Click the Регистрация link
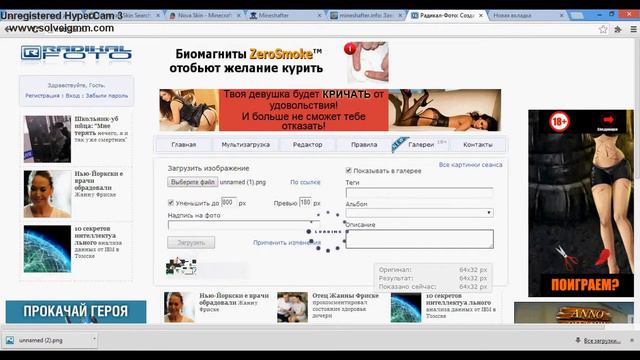 [42, 96]
